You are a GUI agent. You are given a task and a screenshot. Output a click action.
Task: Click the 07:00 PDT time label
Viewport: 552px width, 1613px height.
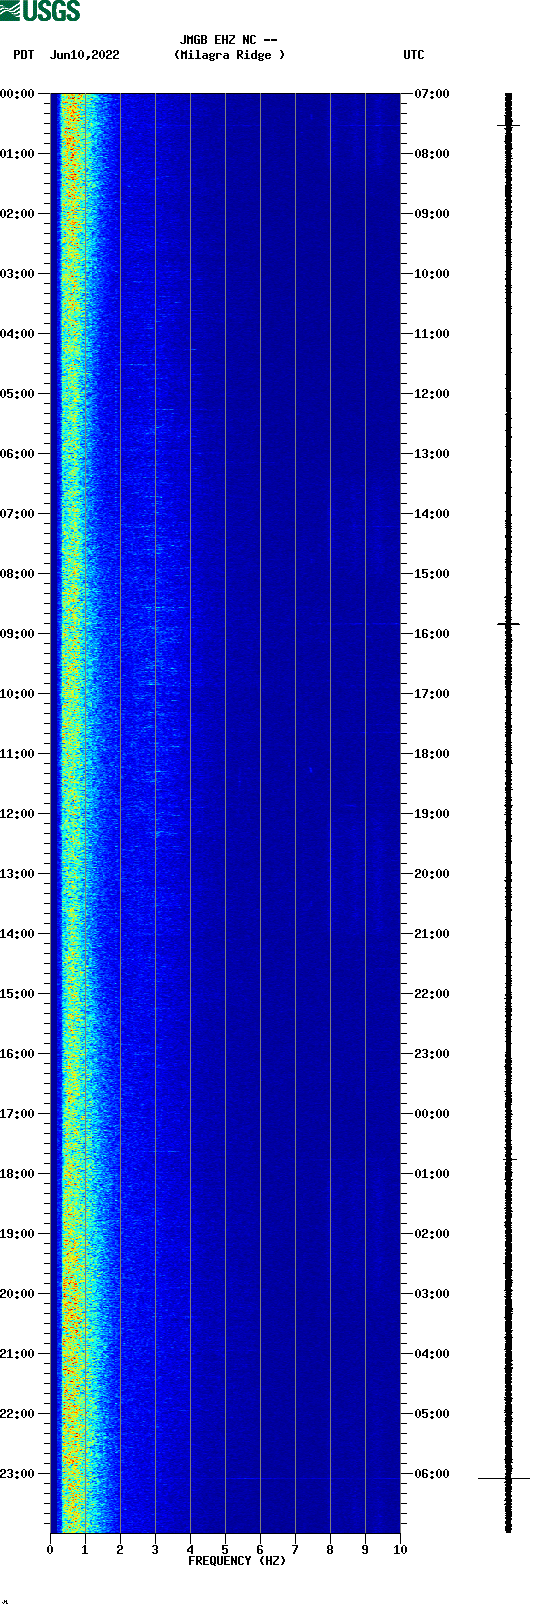(18, 514)
